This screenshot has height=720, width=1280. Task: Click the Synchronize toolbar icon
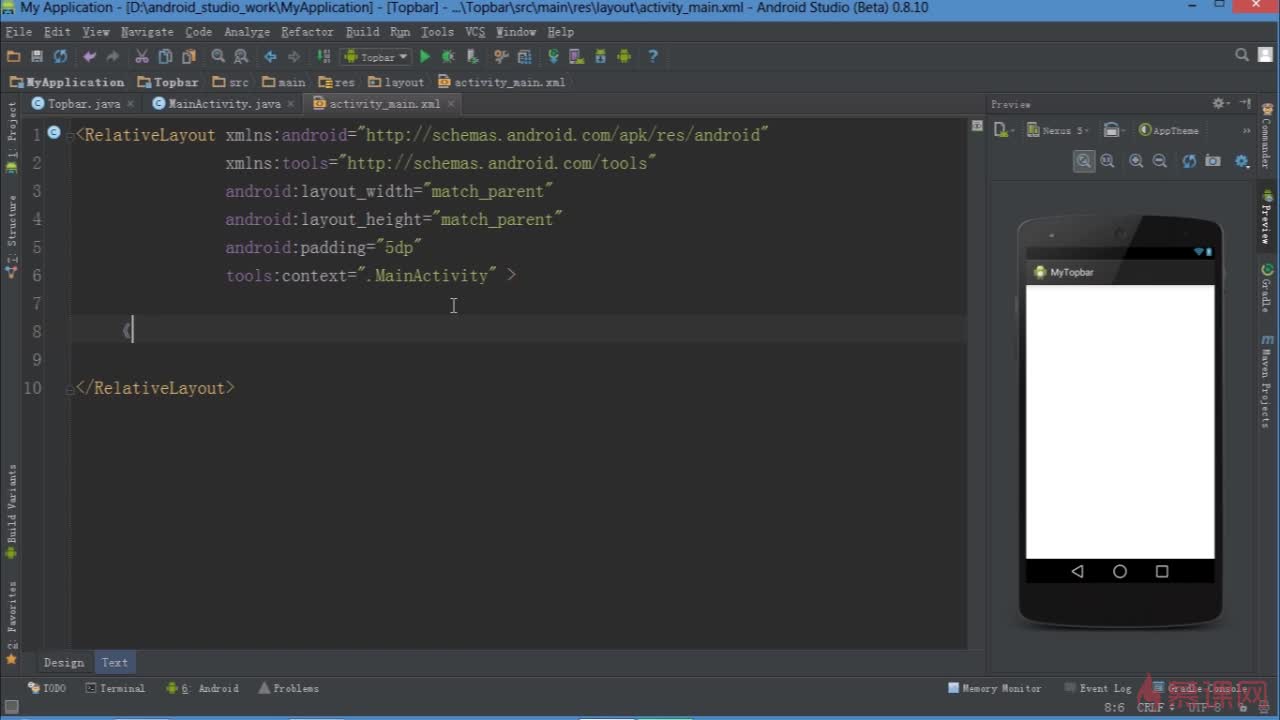point(60,56)
